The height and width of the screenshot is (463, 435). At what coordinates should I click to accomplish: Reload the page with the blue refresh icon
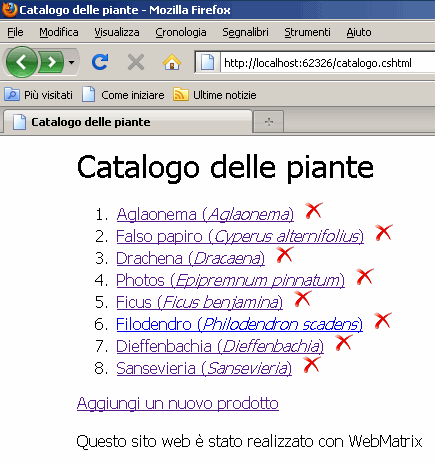[100, 62]
